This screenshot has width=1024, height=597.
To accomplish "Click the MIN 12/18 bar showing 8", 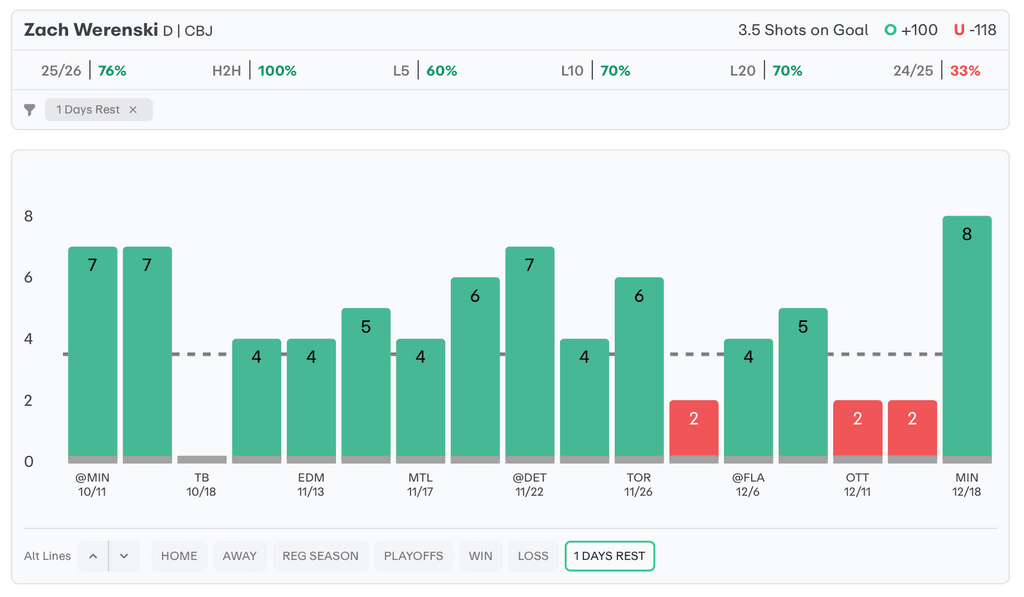I will [x=966, y=340].
